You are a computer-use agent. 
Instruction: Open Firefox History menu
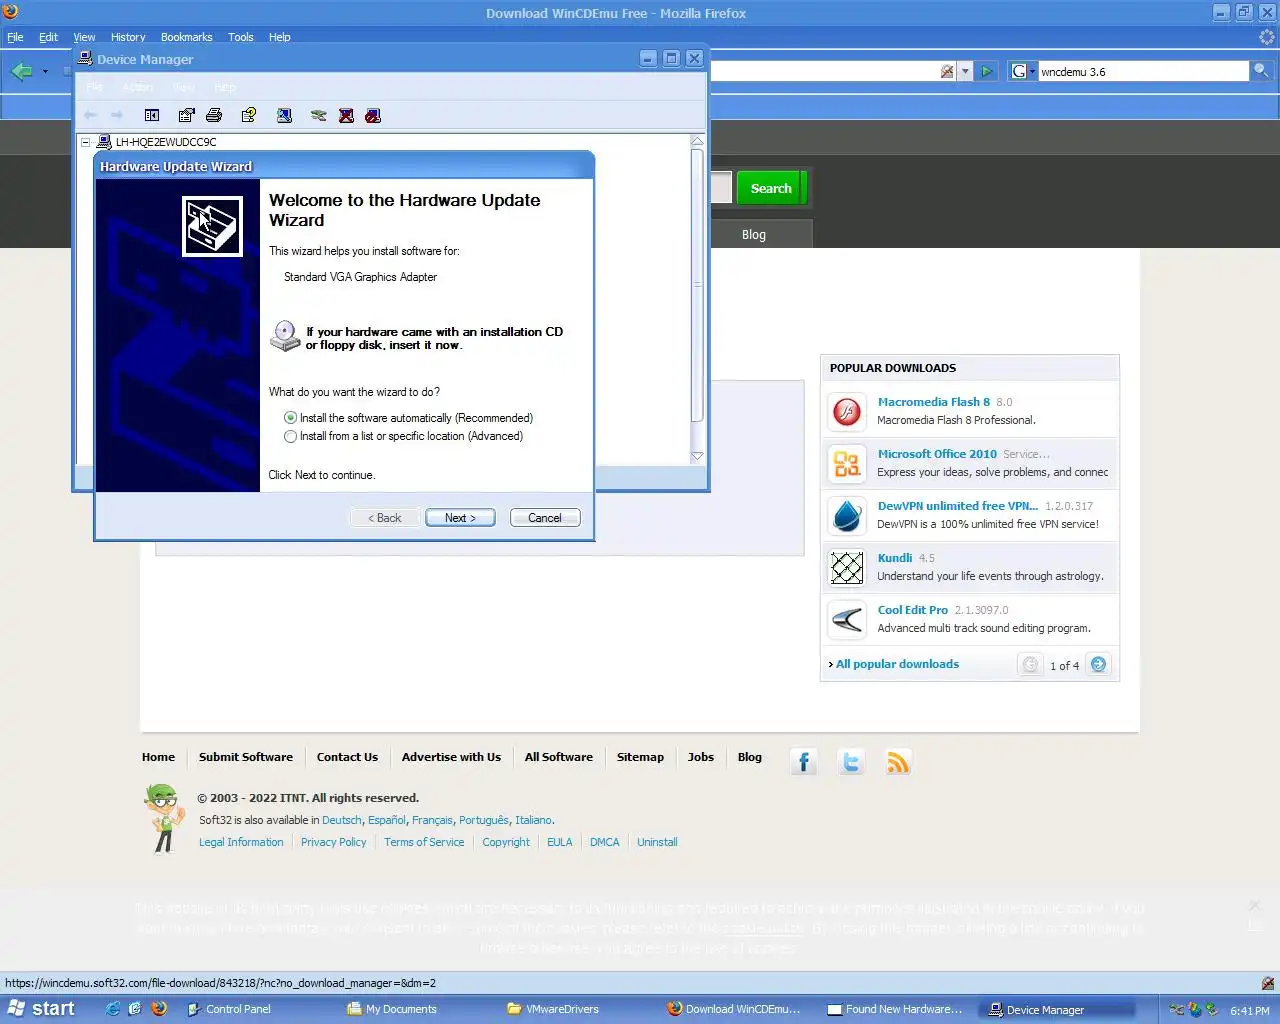coord(128,37)
